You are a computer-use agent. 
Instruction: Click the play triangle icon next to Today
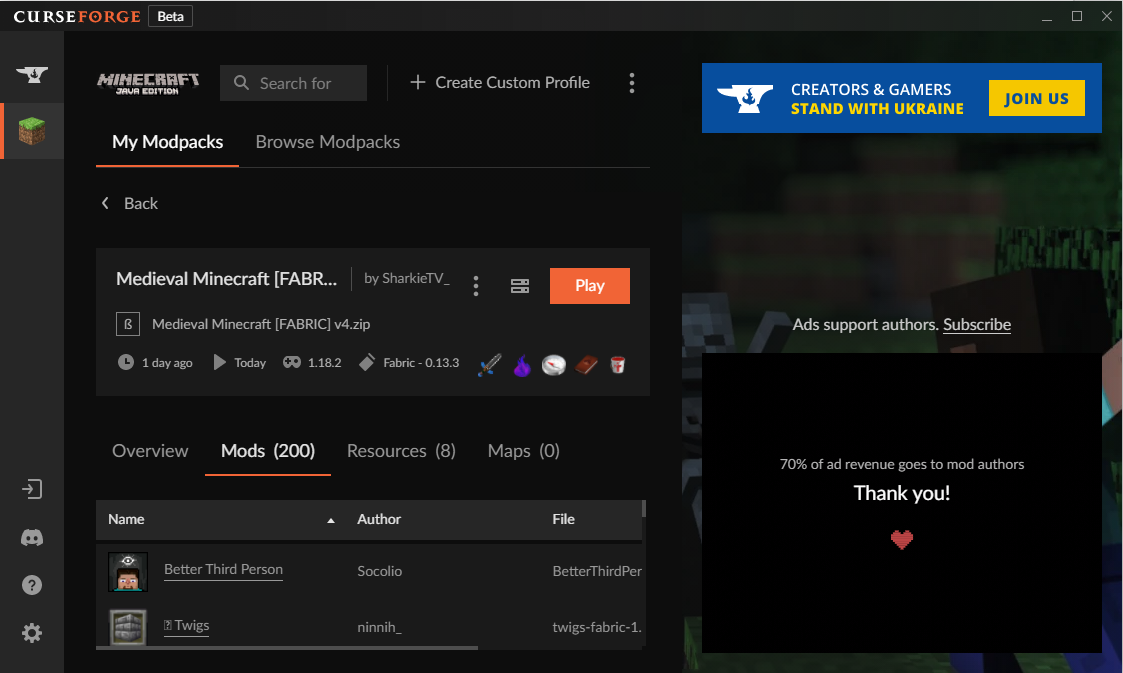coord(220,362)
